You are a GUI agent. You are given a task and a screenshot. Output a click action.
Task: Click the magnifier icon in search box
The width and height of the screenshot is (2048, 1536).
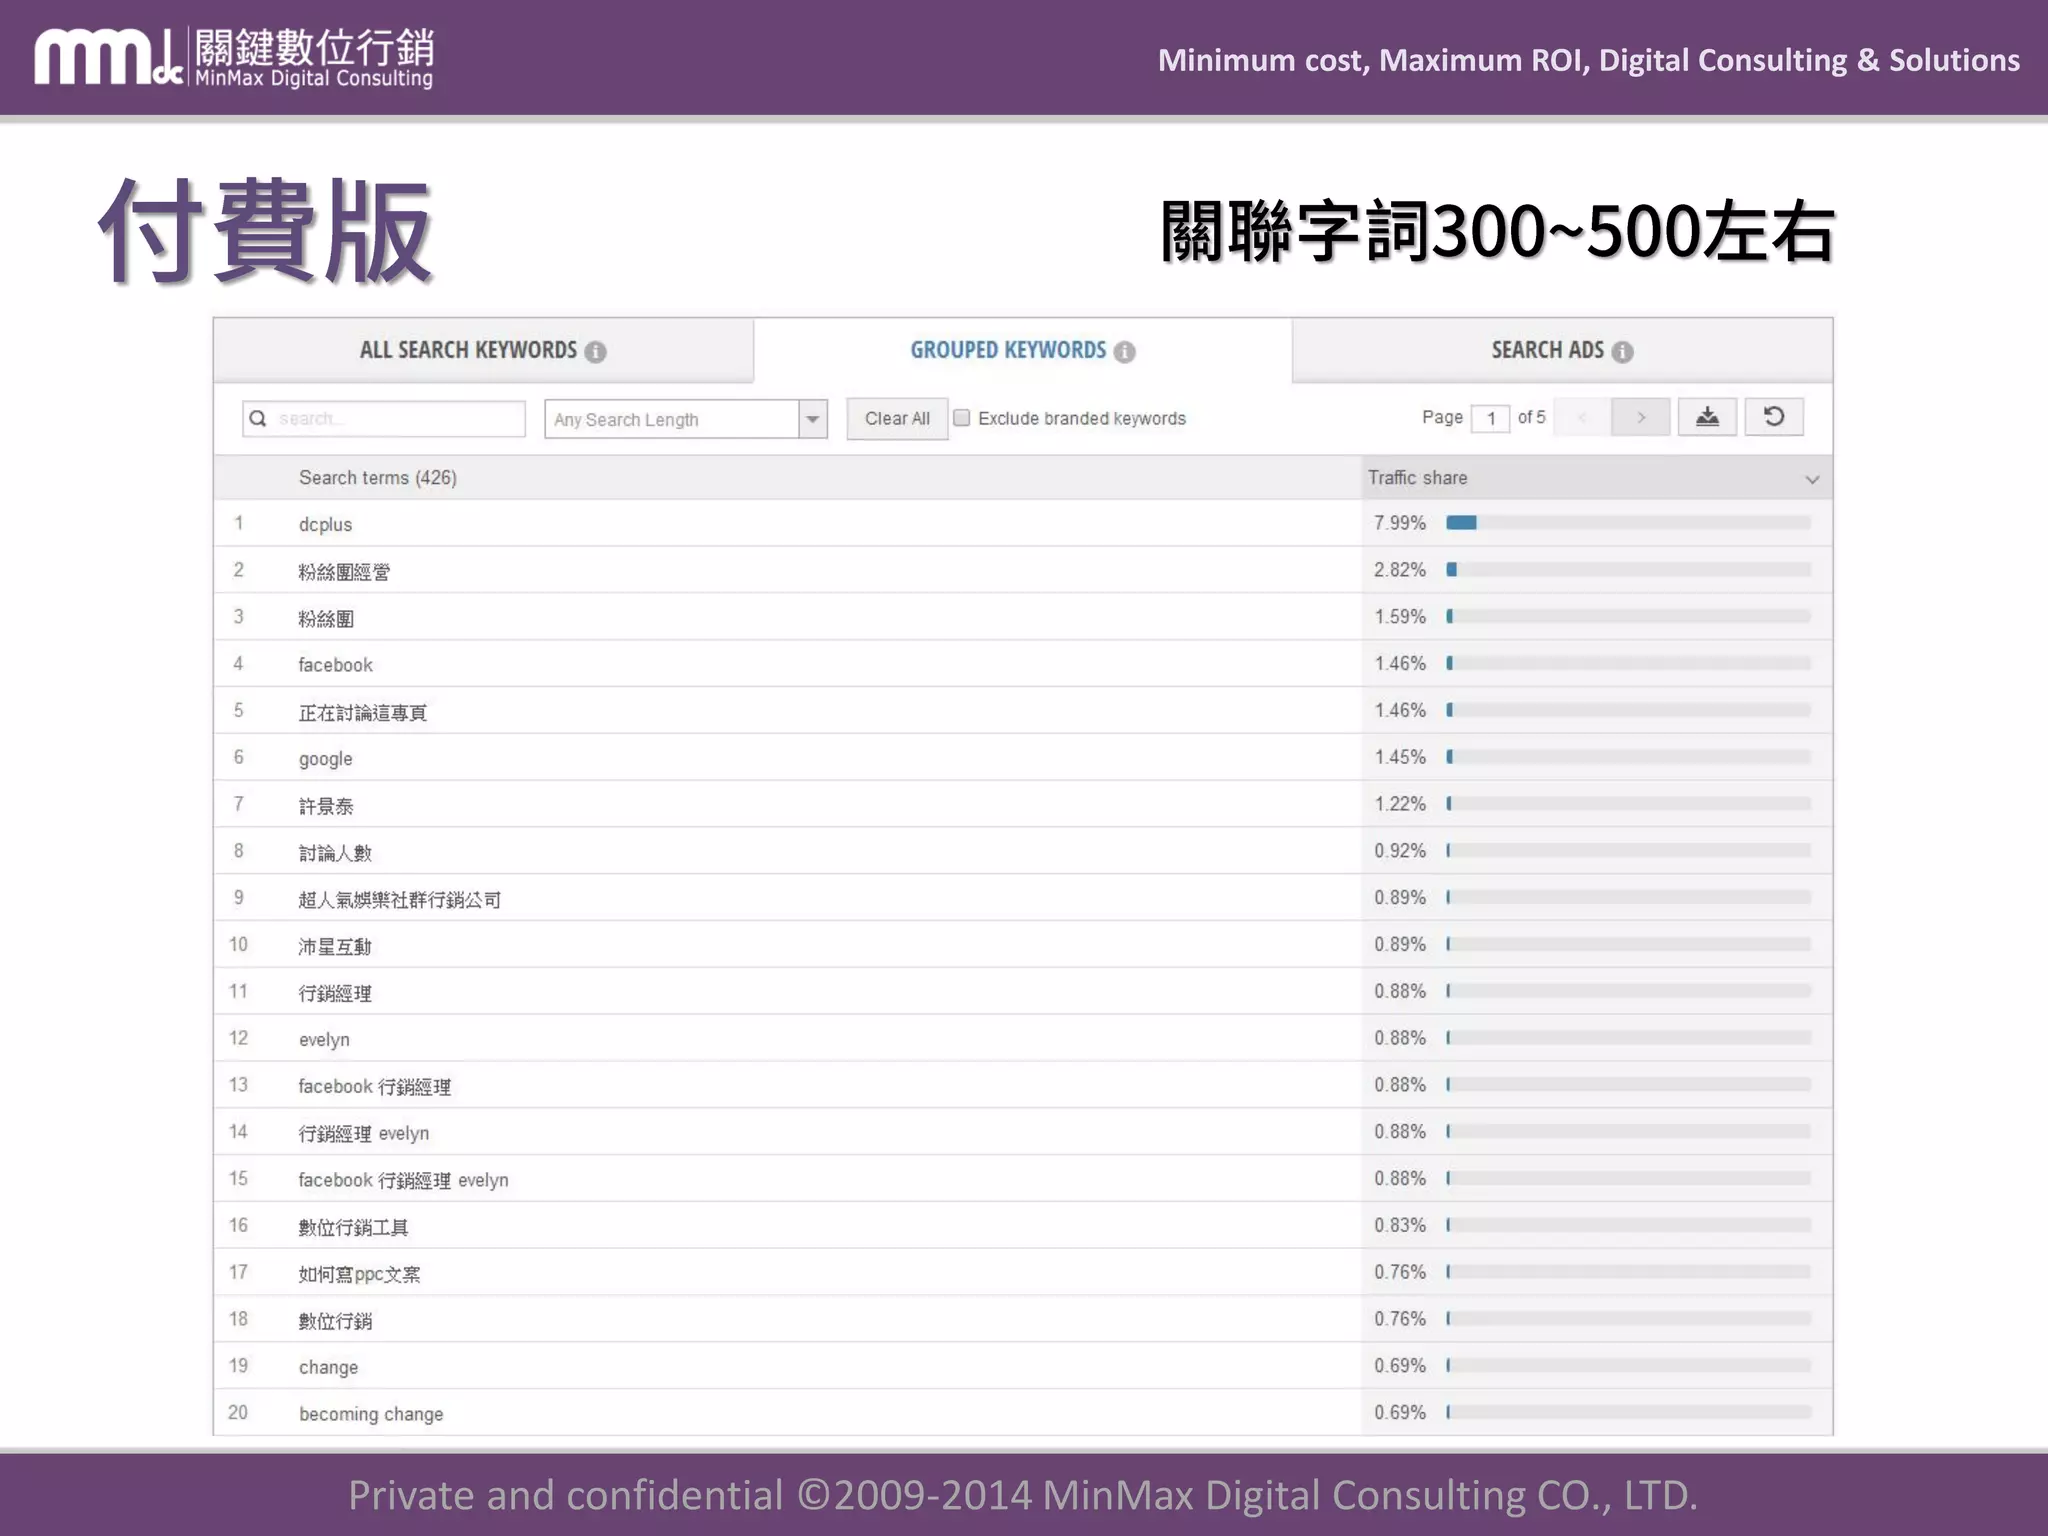click(258, 419)
